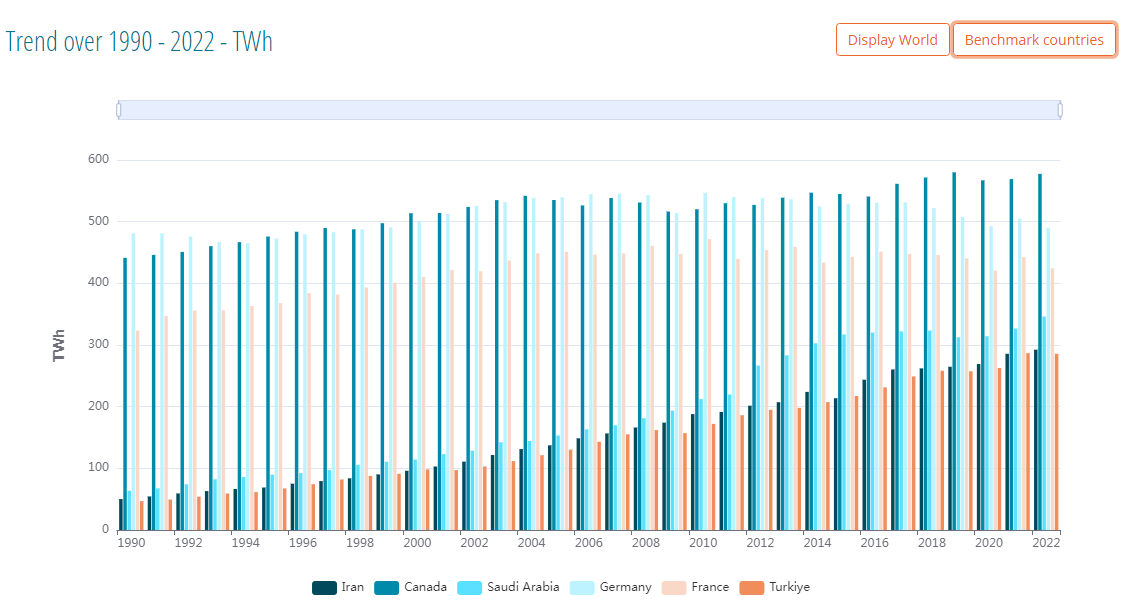1127x609 pixels.
Task: Click the Canada legend color swatch
Action: tap(387, 588)
